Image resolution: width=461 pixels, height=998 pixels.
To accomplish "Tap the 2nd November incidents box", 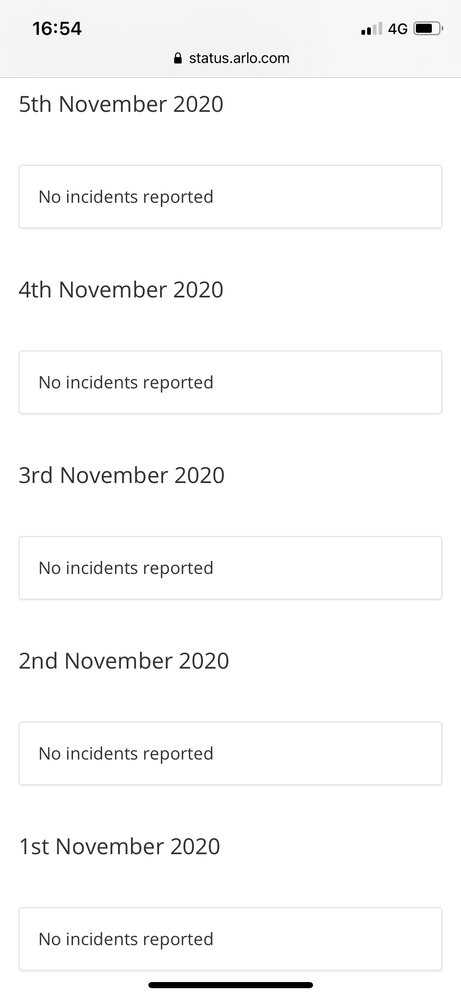I will click(230, 754).
